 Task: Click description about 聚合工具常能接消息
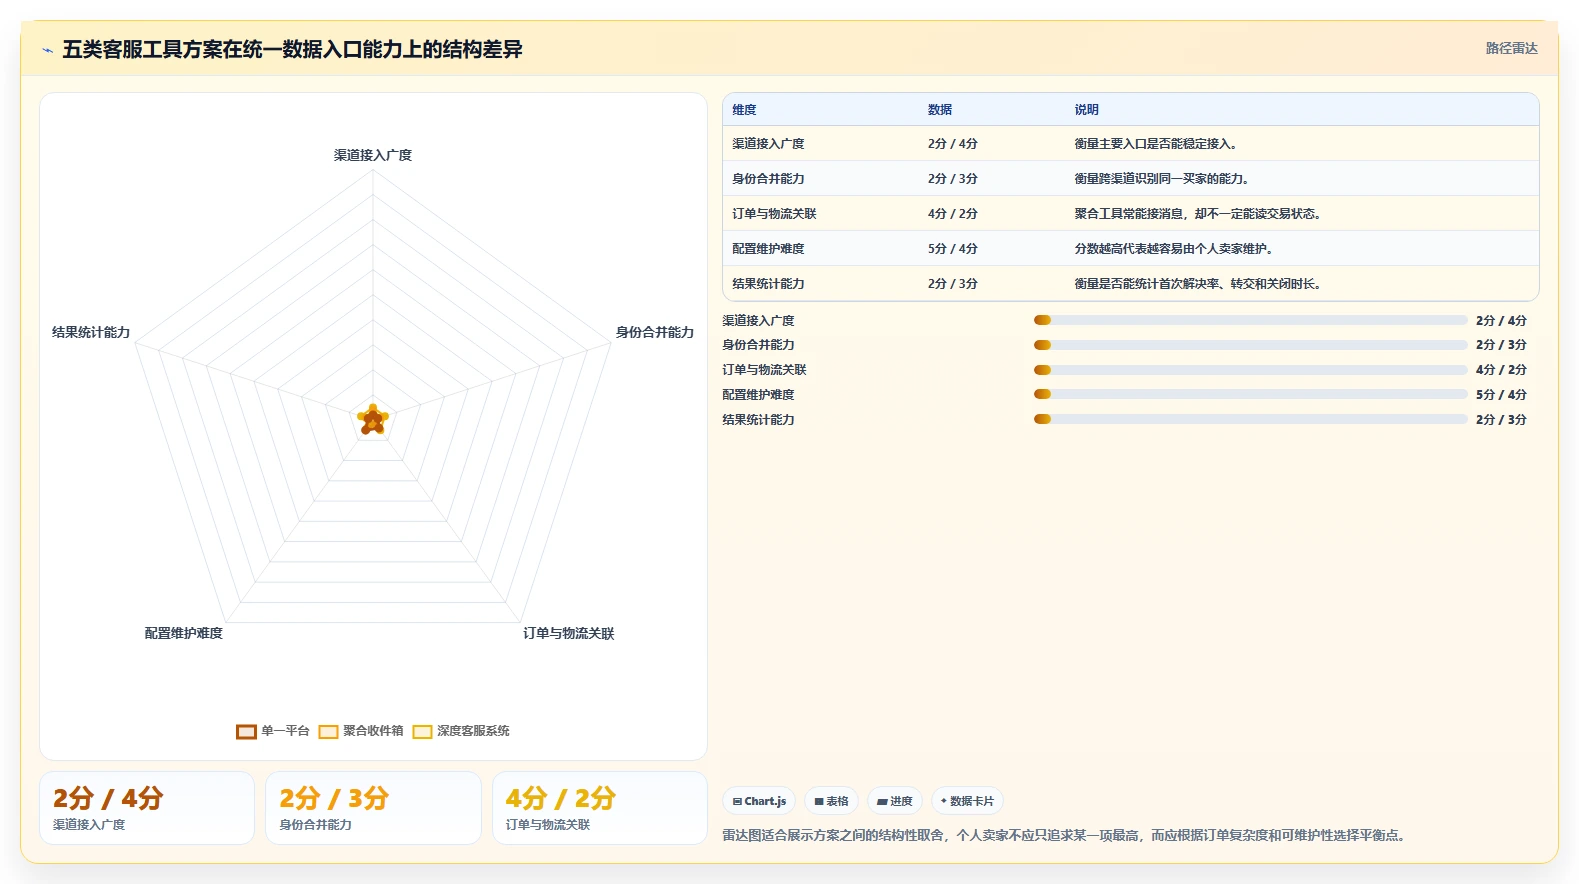(1200, 214)
